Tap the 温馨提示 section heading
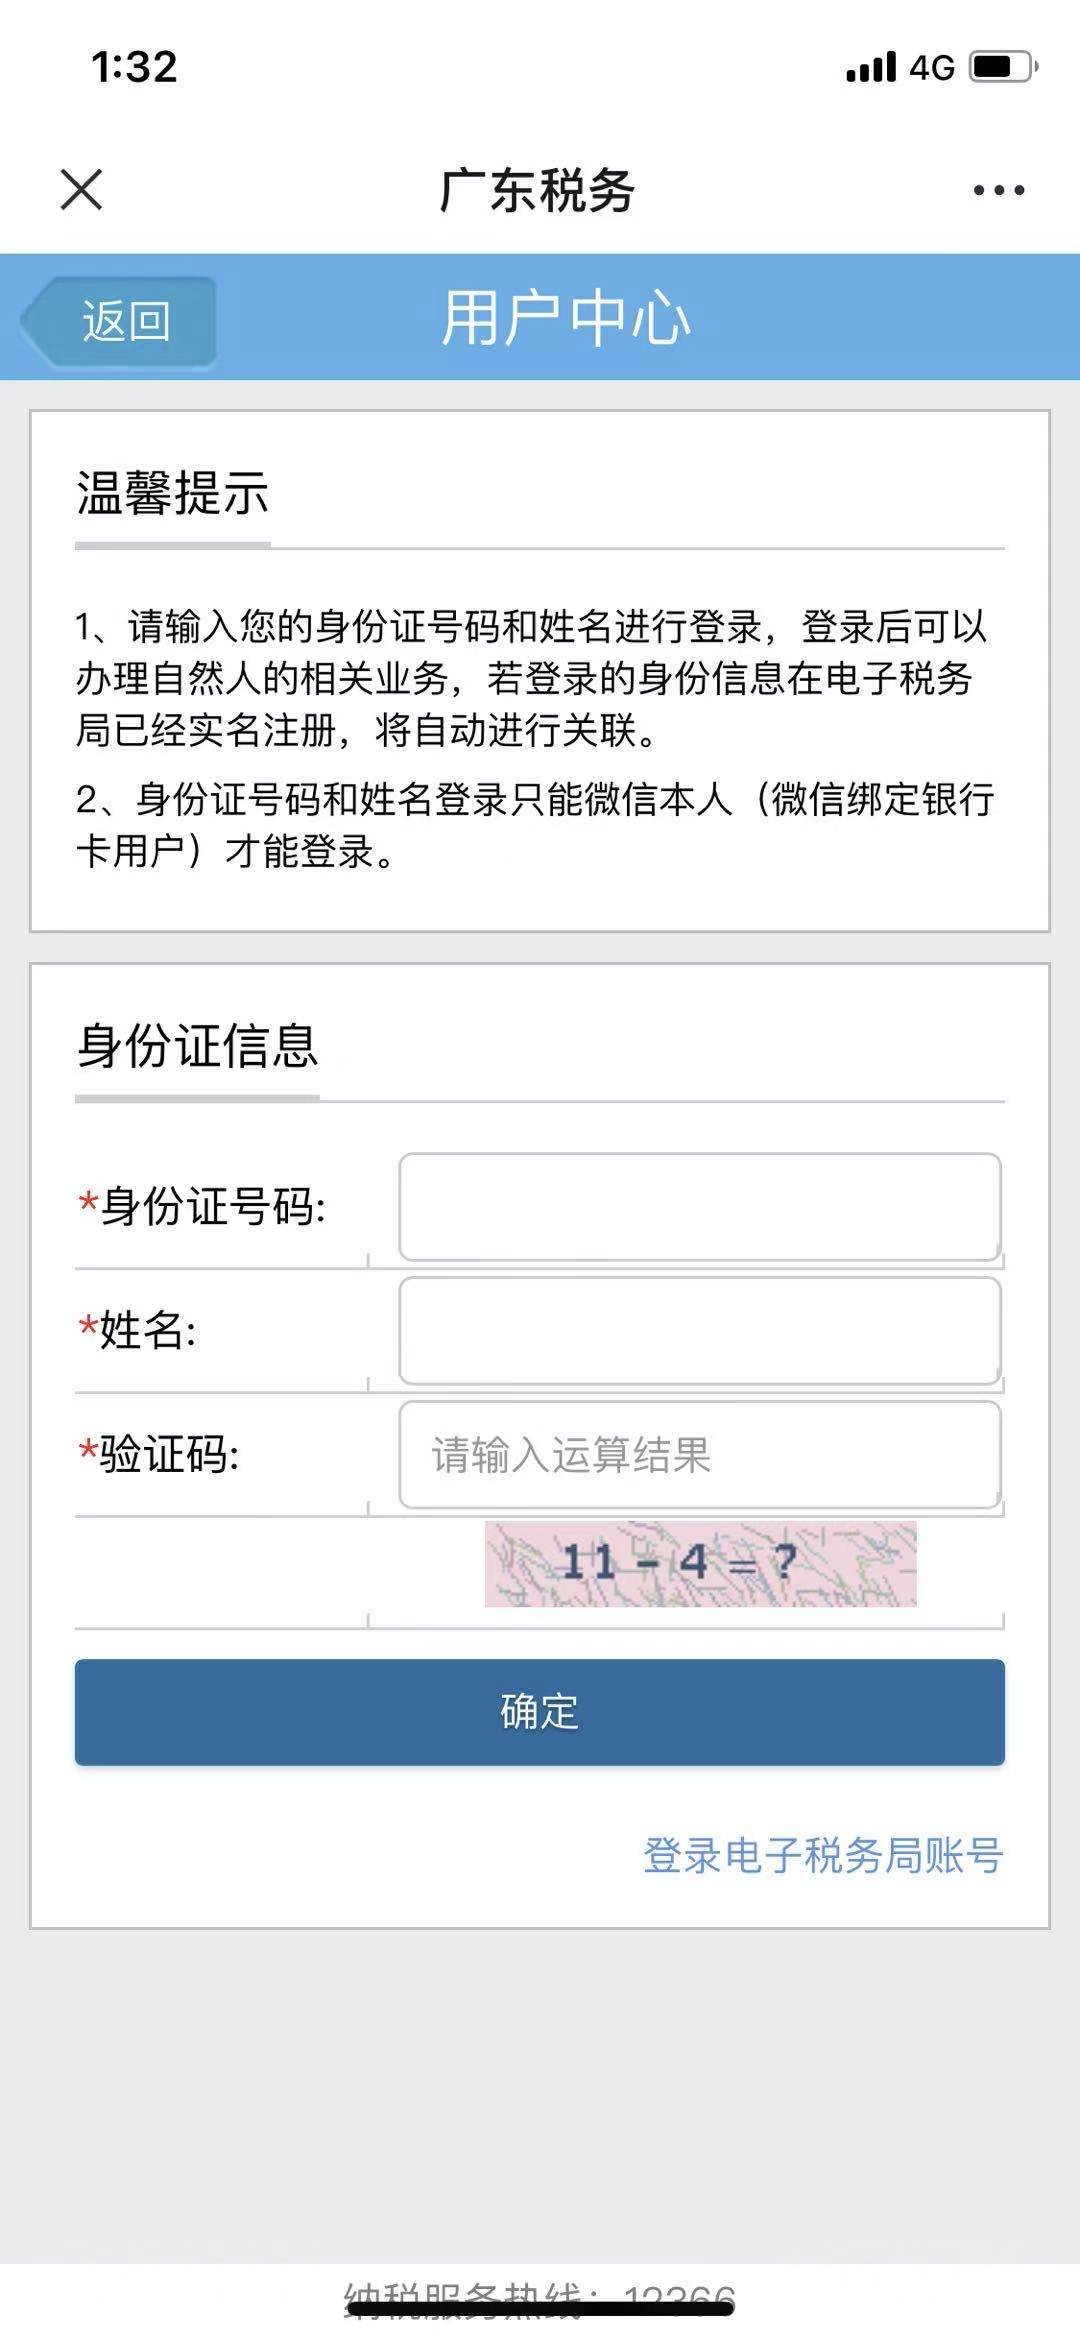1080x2339 pixels. click(173, 494)
